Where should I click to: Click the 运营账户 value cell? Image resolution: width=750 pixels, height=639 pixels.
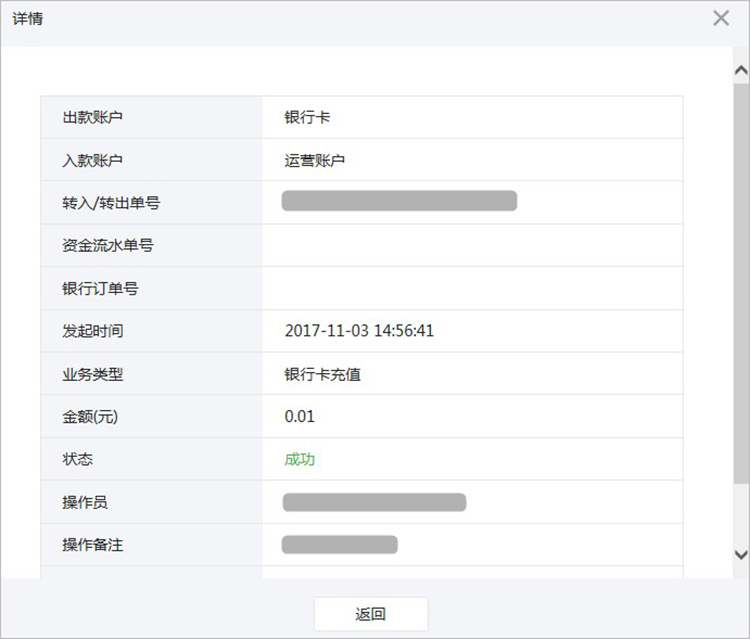pos(473,160)
